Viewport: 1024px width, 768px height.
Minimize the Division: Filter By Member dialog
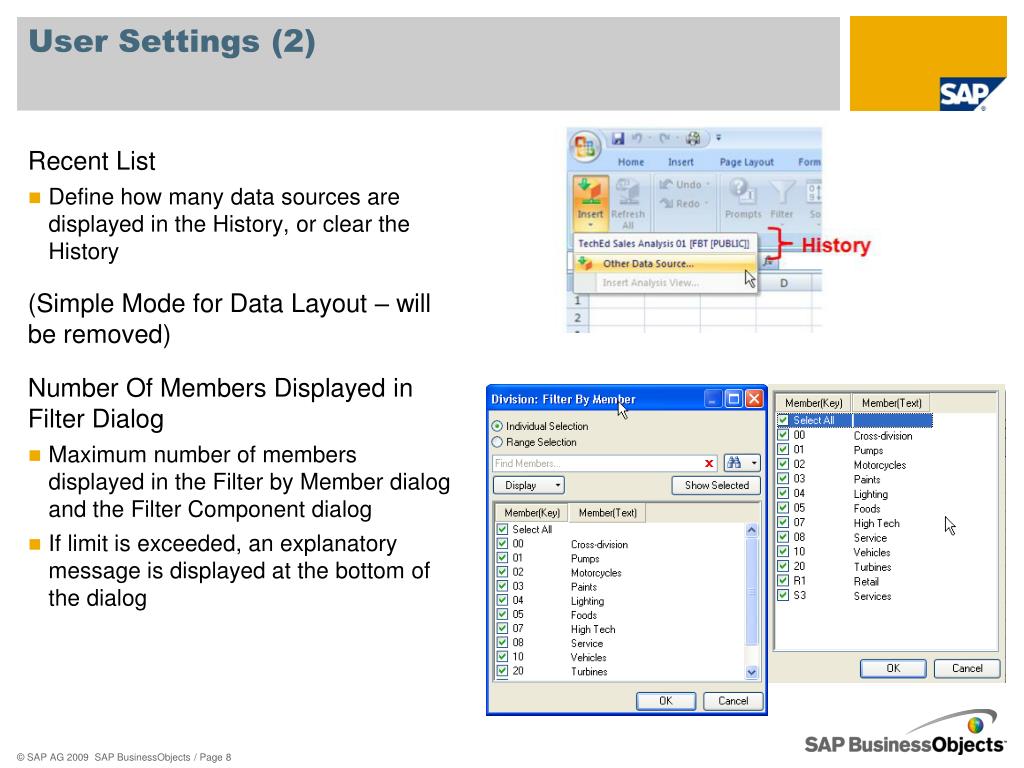tap(714, 398)
